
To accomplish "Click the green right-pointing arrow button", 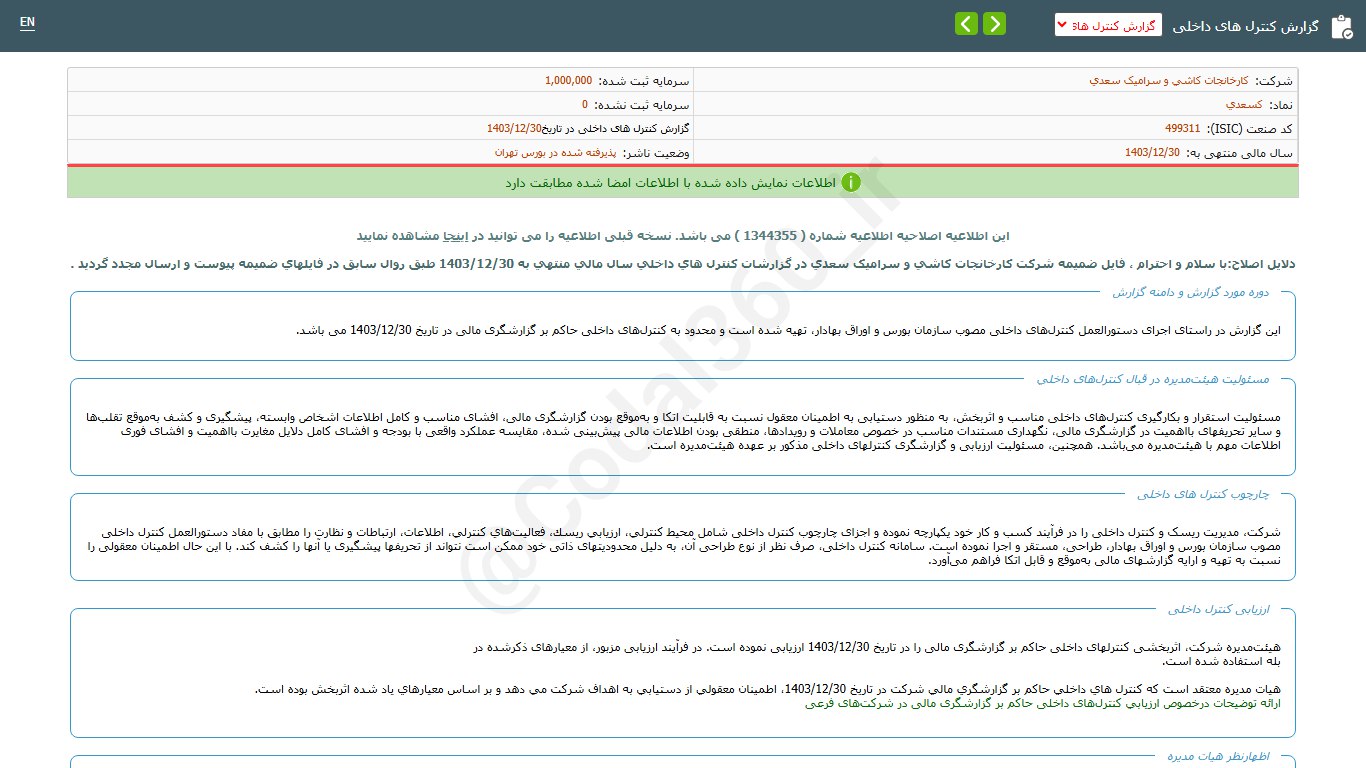I will pos(994,24).
